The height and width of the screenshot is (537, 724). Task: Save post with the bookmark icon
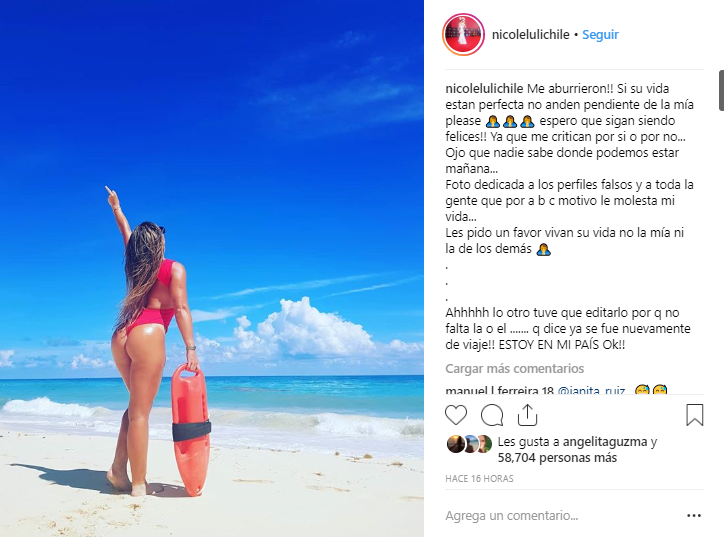694,415
